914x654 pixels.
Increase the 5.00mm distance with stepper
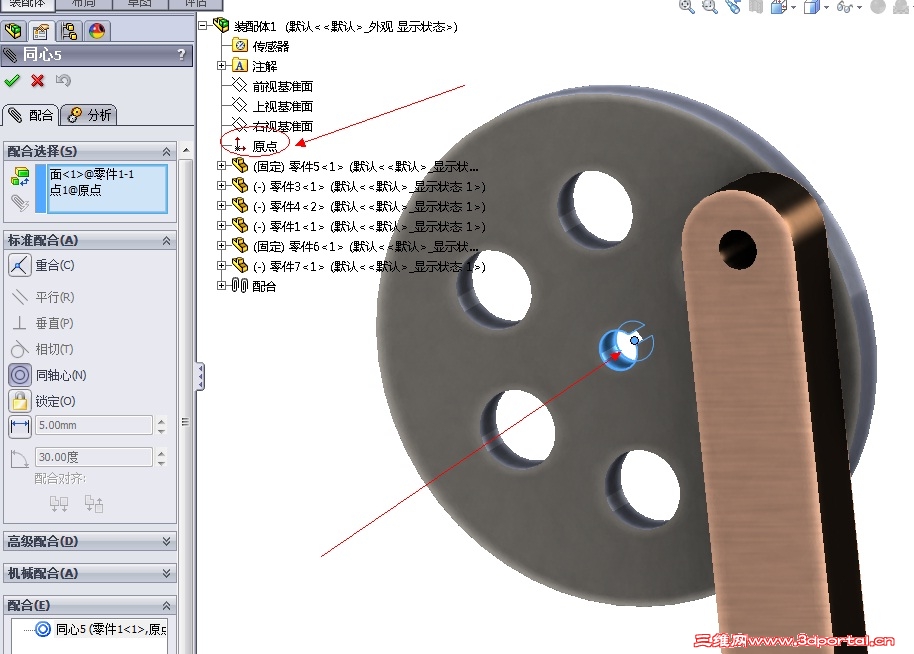[x=161, y=420]
